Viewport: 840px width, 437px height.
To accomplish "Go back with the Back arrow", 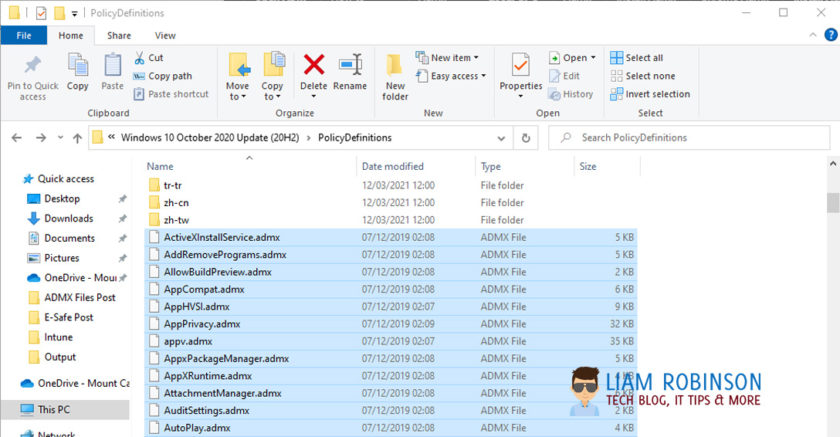I will click(x=17, y=138).
